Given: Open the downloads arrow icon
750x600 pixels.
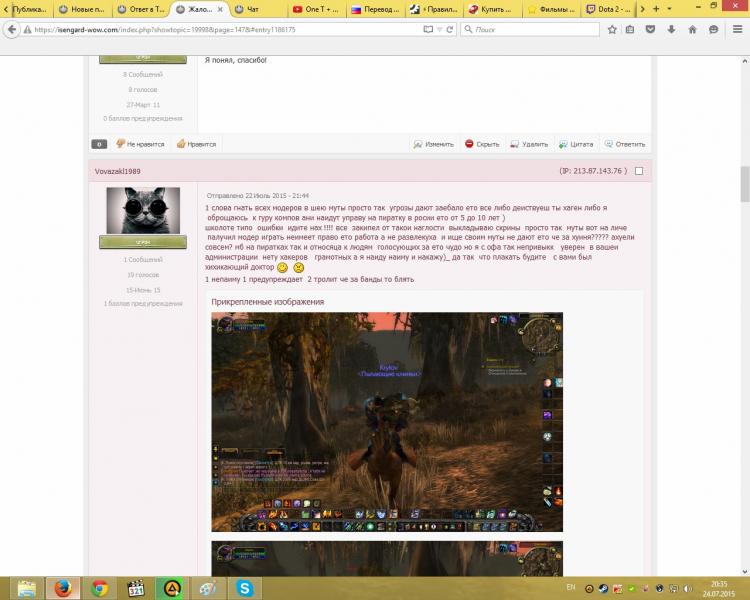Looking at the screenshot, I should tap(671, 30).
